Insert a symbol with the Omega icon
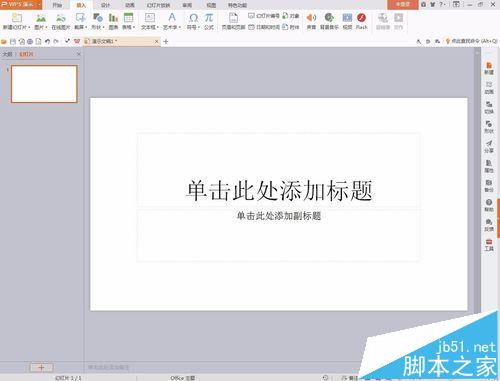The width and height of the screenshot is (500, 381). pos(193,17)
